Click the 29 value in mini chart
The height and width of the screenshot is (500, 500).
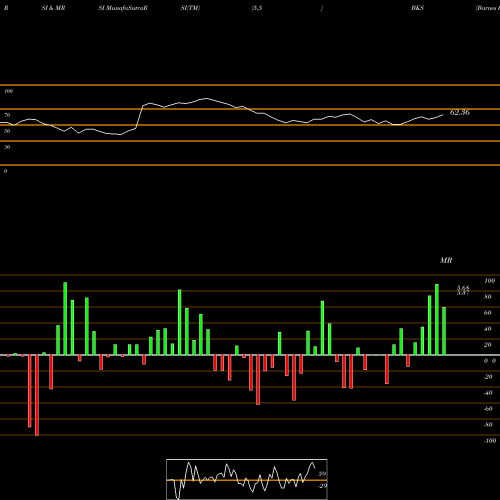pyautogui.click(x=323, y=486)
